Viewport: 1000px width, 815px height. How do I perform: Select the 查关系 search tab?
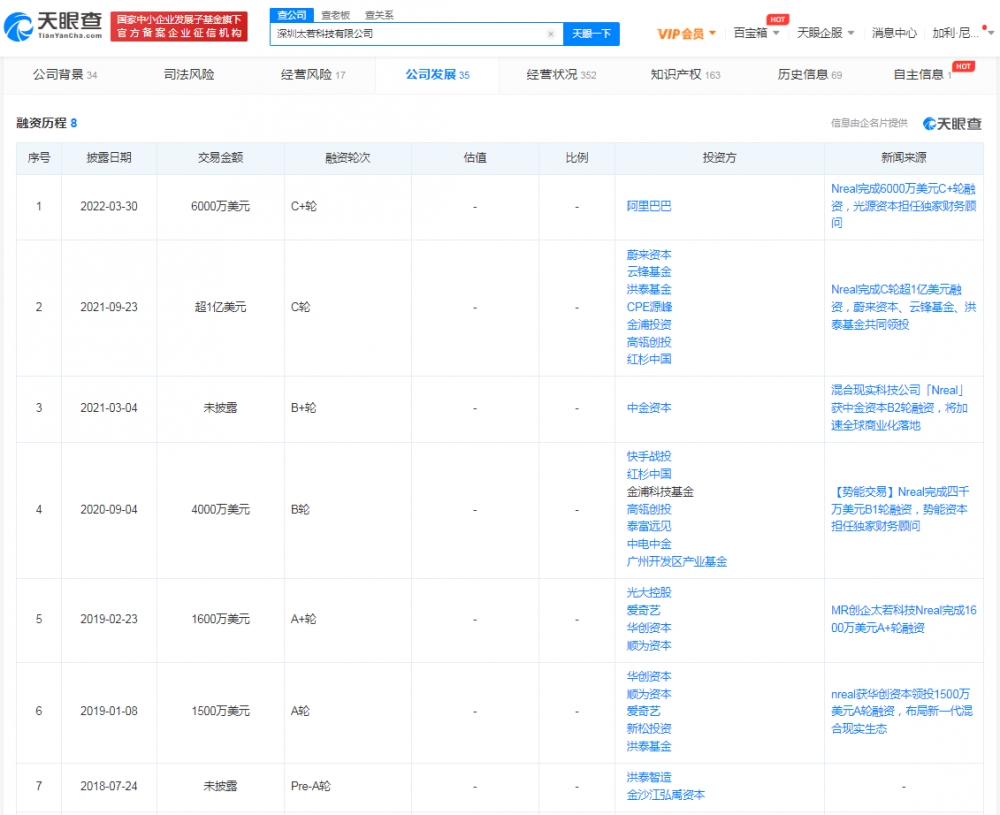379,15
